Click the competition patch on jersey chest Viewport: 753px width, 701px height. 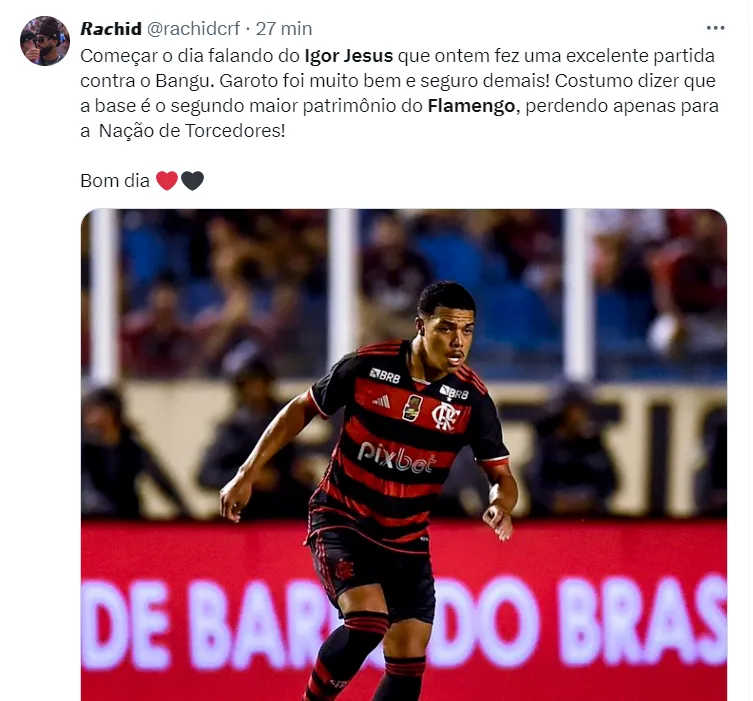coord(412,408)
